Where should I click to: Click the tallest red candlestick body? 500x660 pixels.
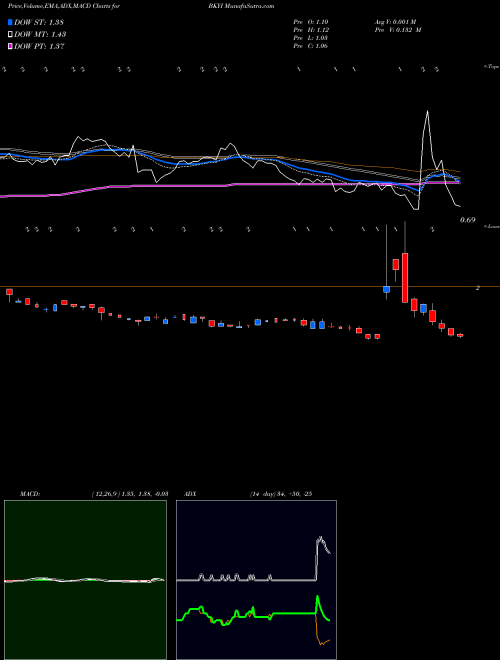click(405, 278)
